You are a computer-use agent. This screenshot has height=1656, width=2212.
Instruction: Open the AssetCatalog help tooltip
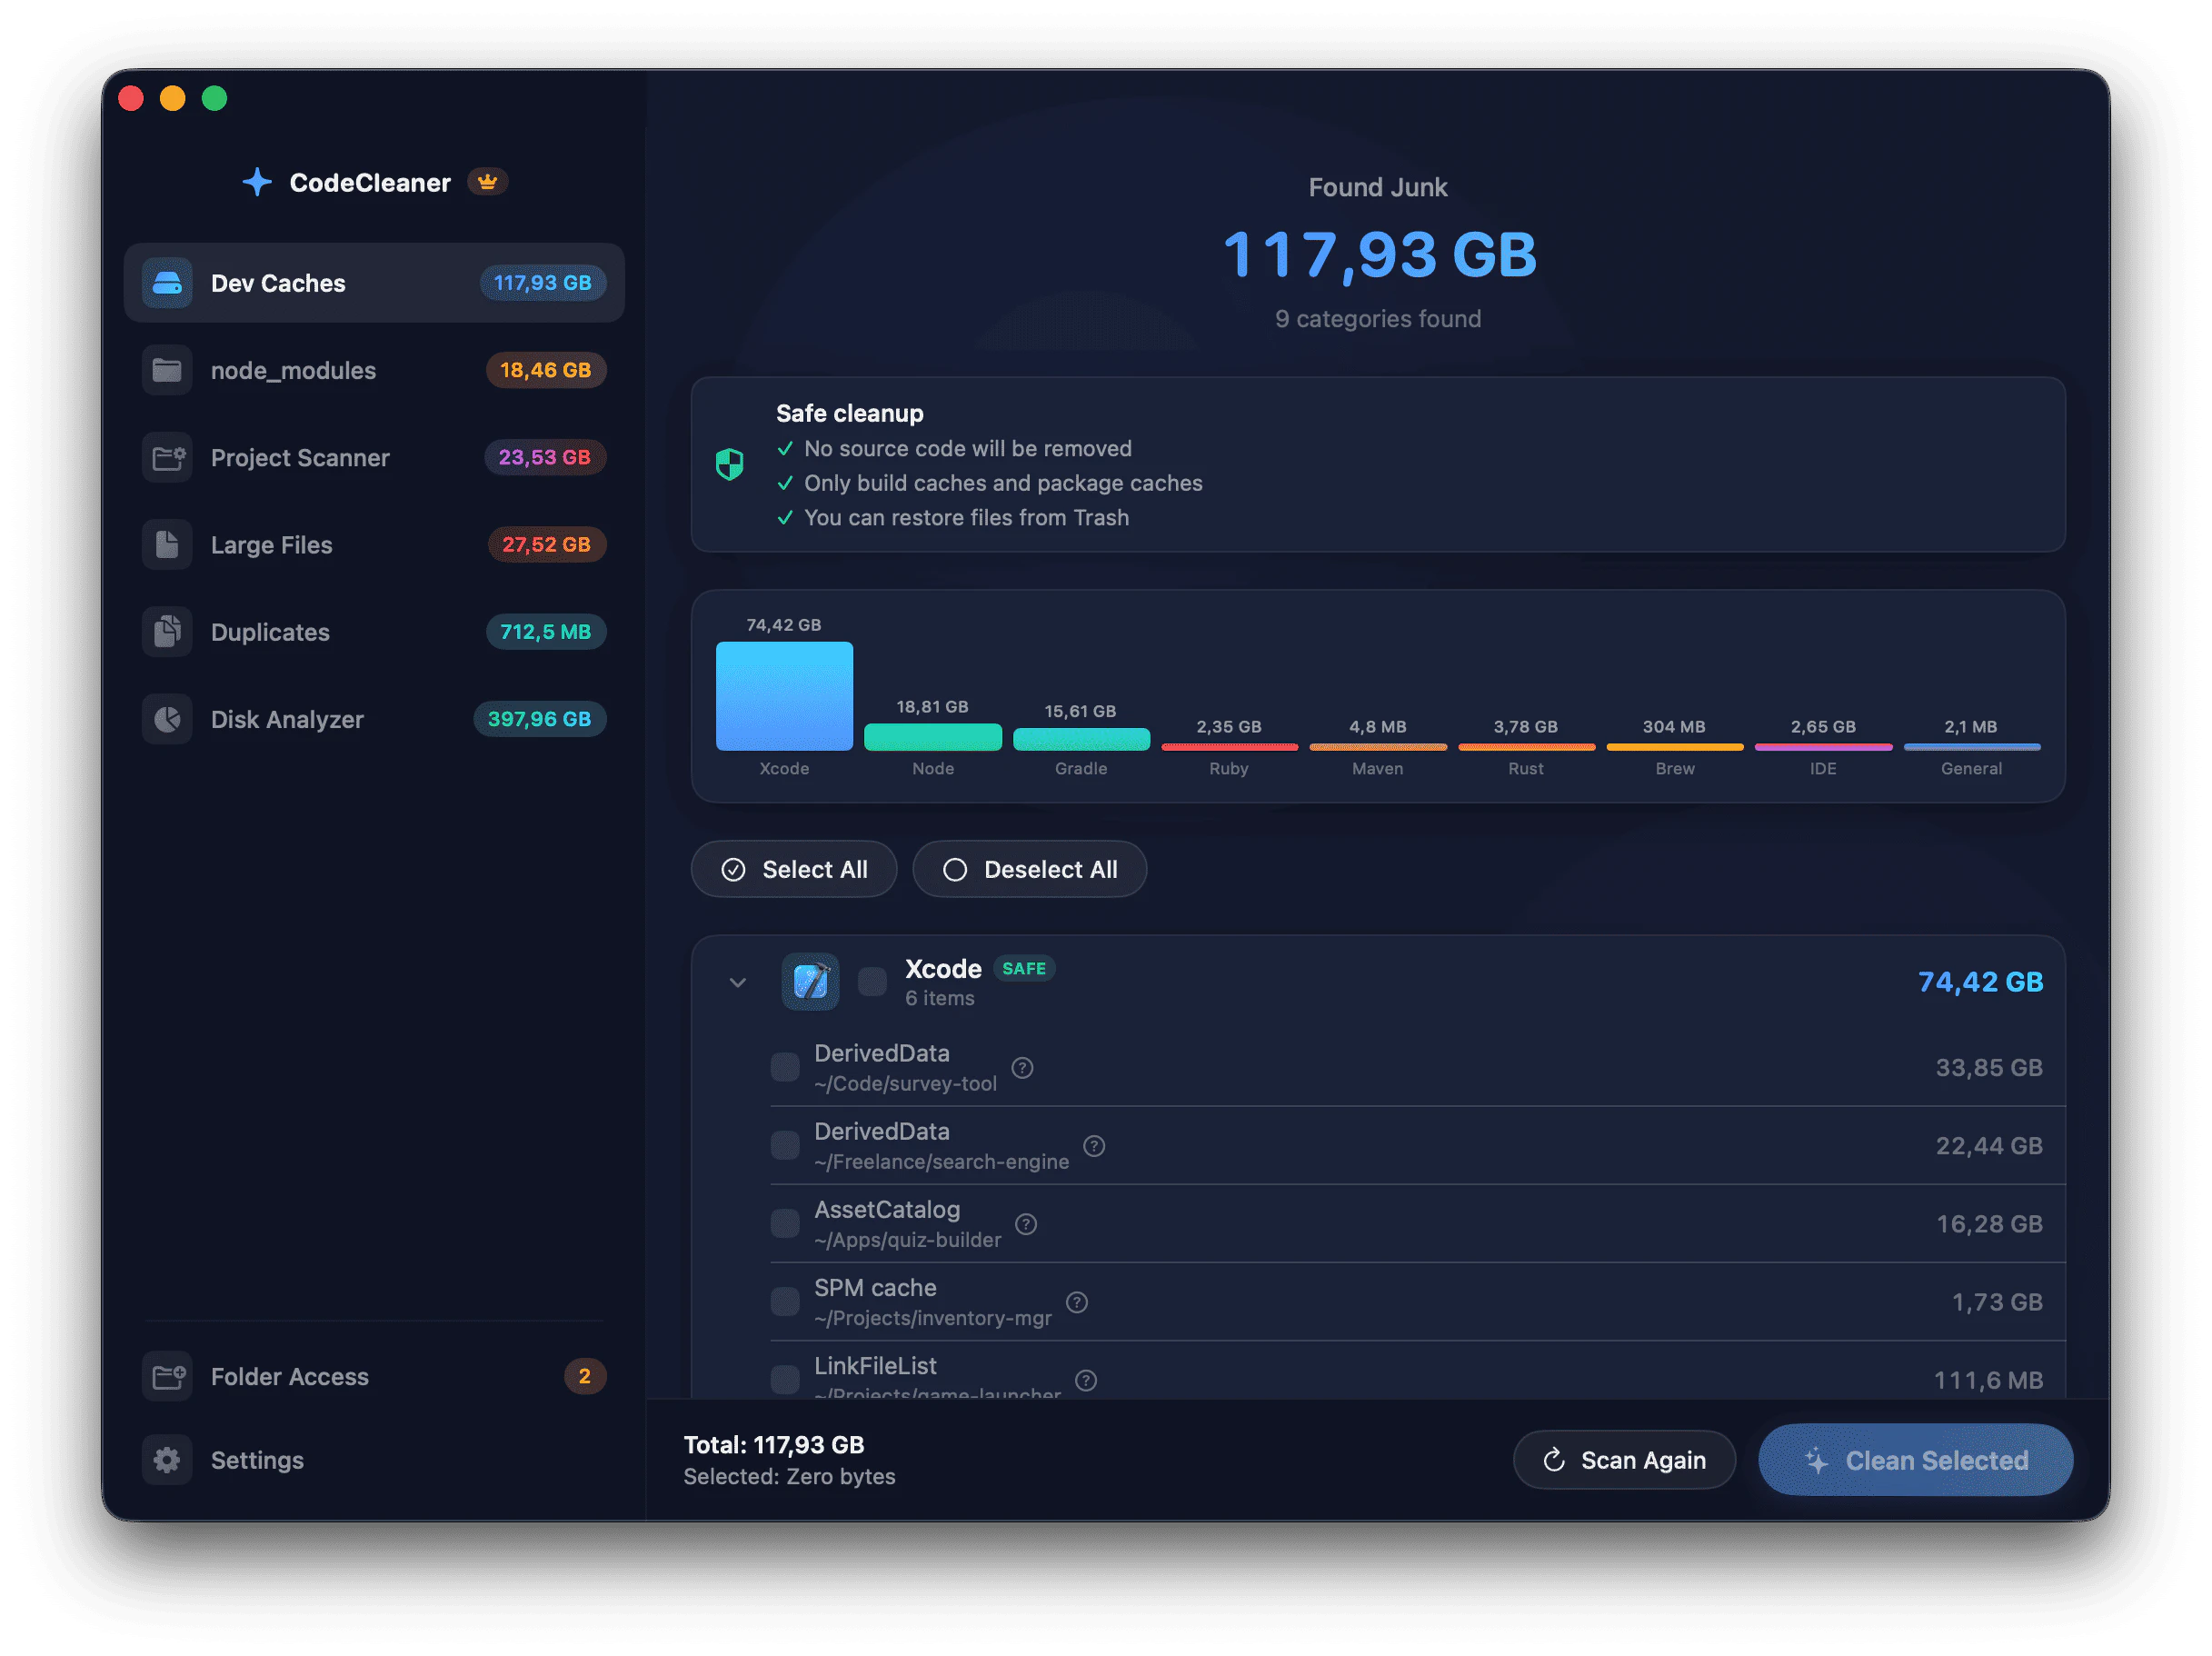1026,1223
